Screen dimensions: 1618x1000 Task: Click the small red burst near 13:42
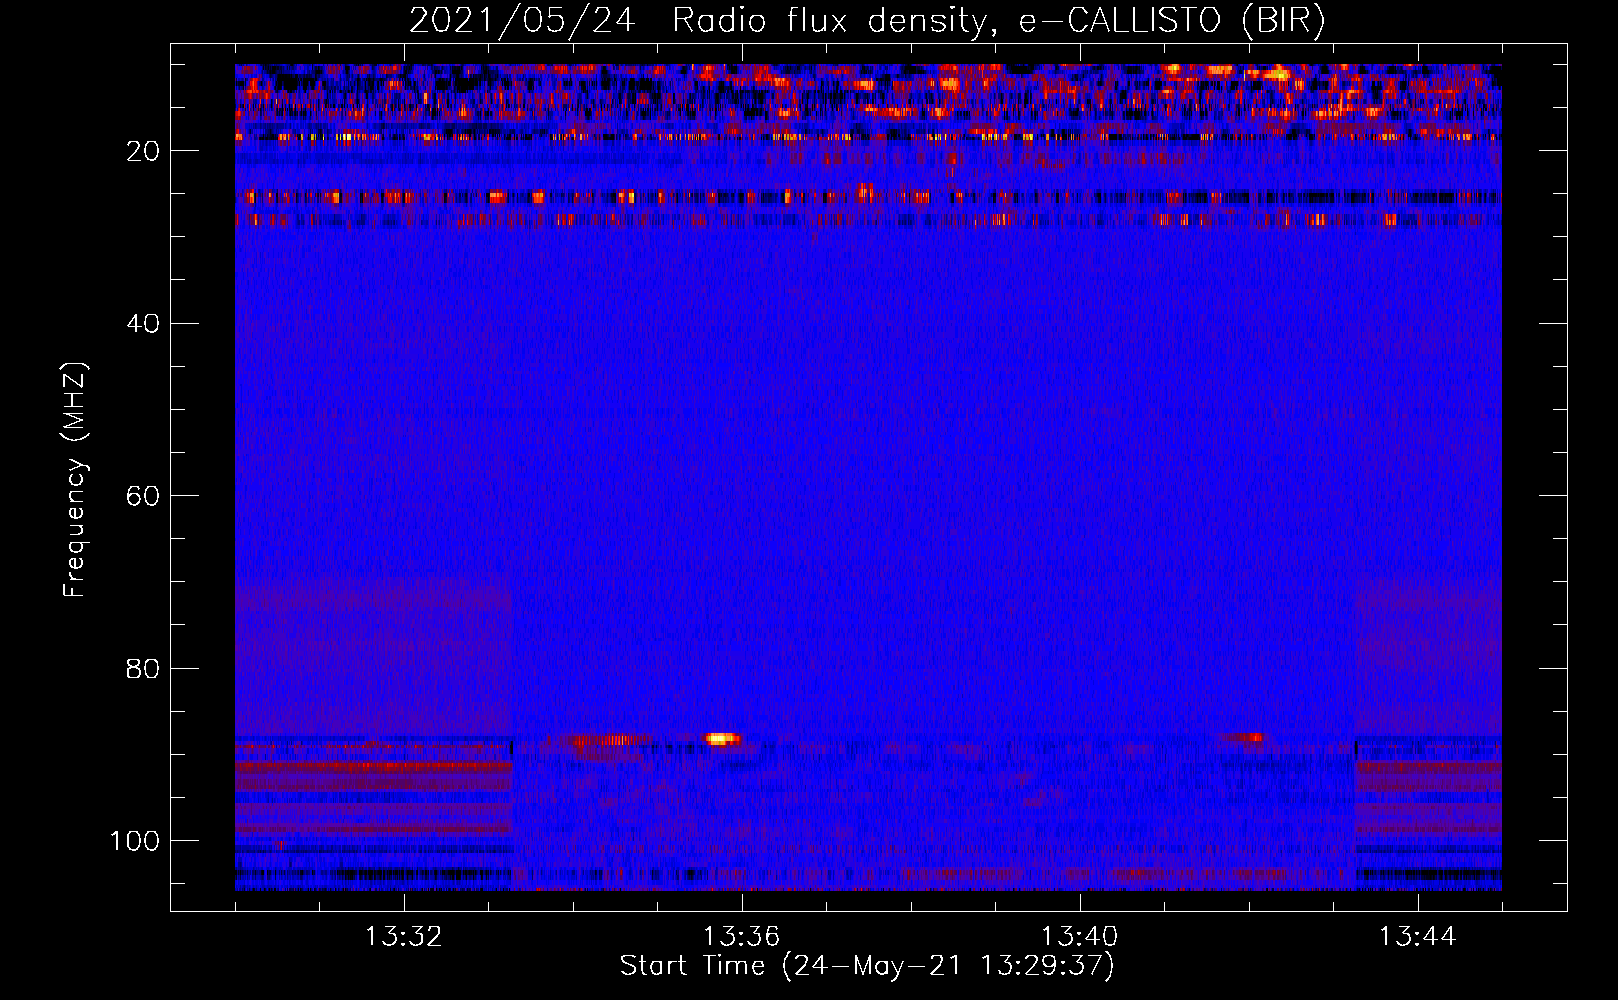point(1245,738)
